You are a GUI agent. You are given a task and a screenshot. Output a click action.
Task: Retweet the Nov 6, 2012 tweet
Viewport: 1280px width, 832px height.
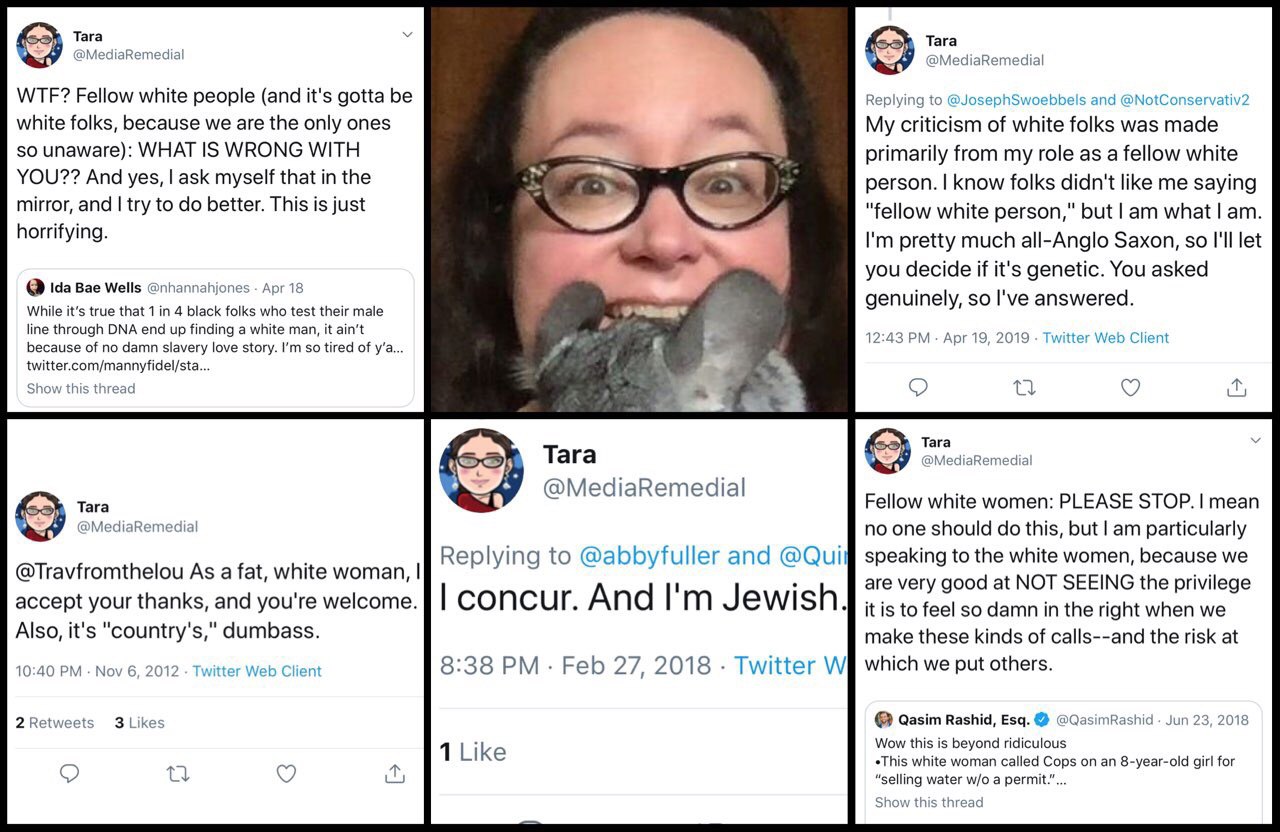pyautogui.click(x=178, y=773)
